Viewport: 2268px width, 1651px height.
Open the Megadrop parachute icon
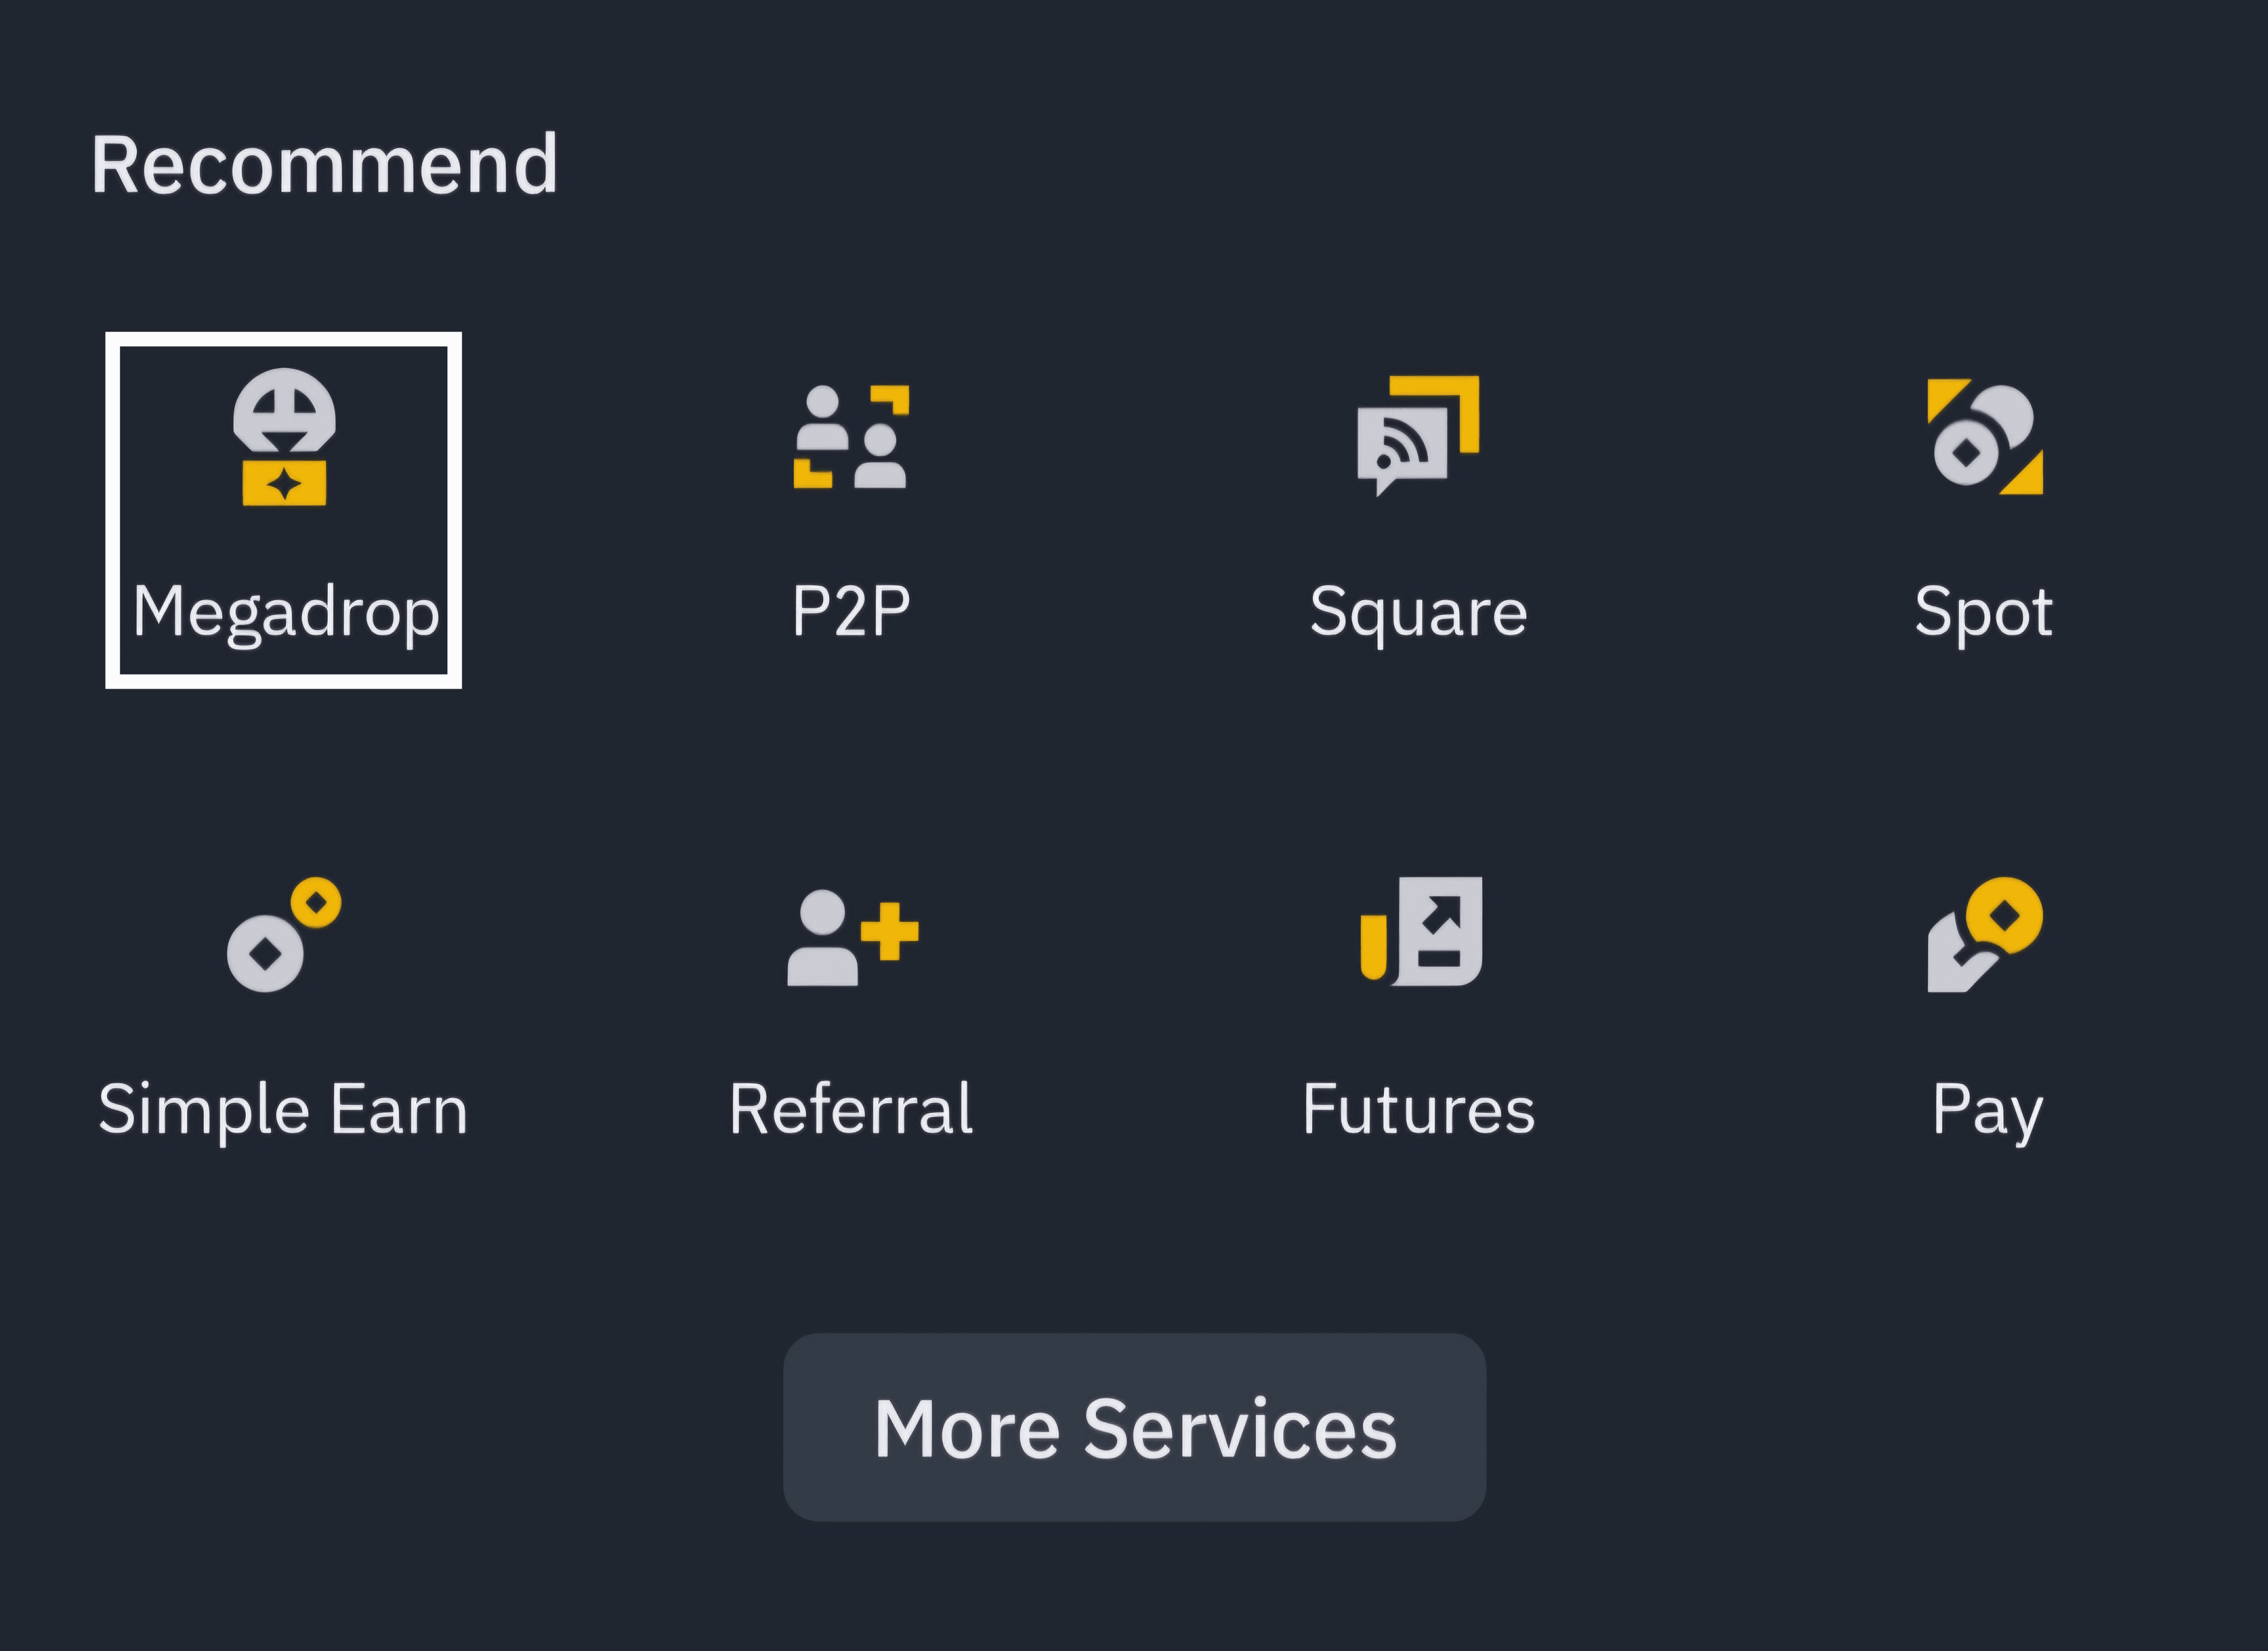(x=284, y=437)
